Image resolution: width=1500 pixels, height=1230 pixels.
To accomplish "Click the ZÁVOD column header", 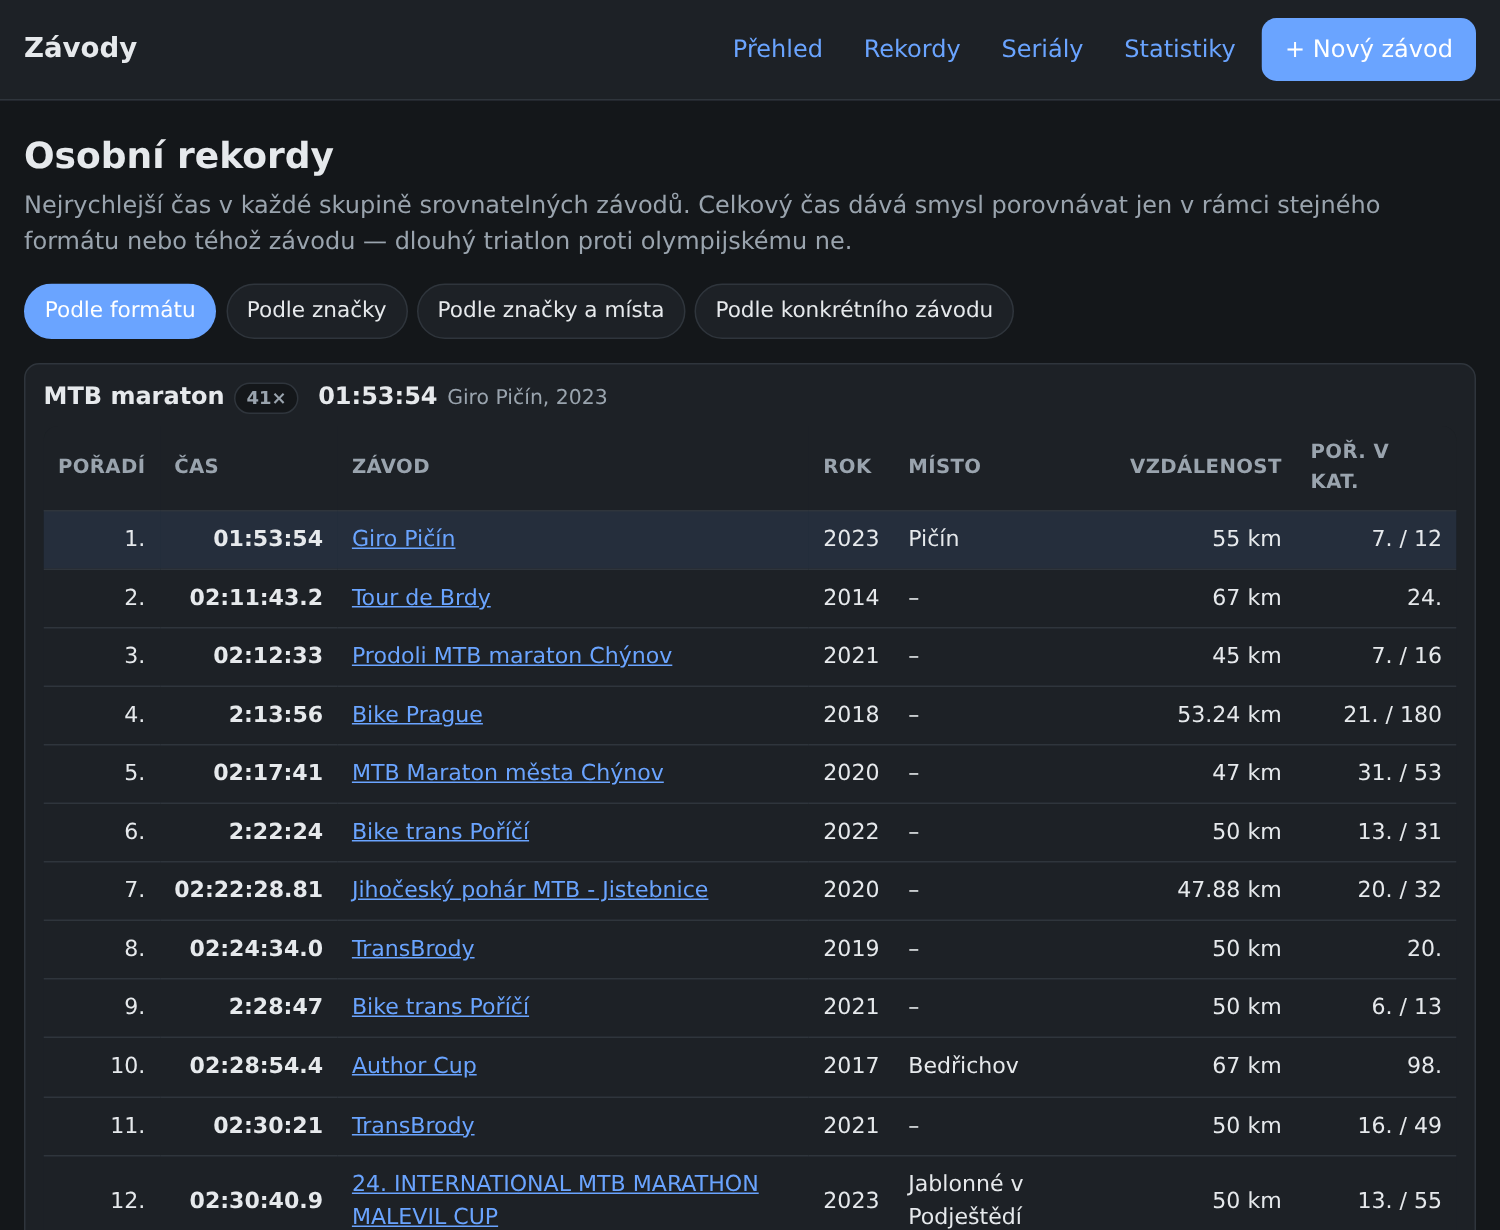I will 390,466.
